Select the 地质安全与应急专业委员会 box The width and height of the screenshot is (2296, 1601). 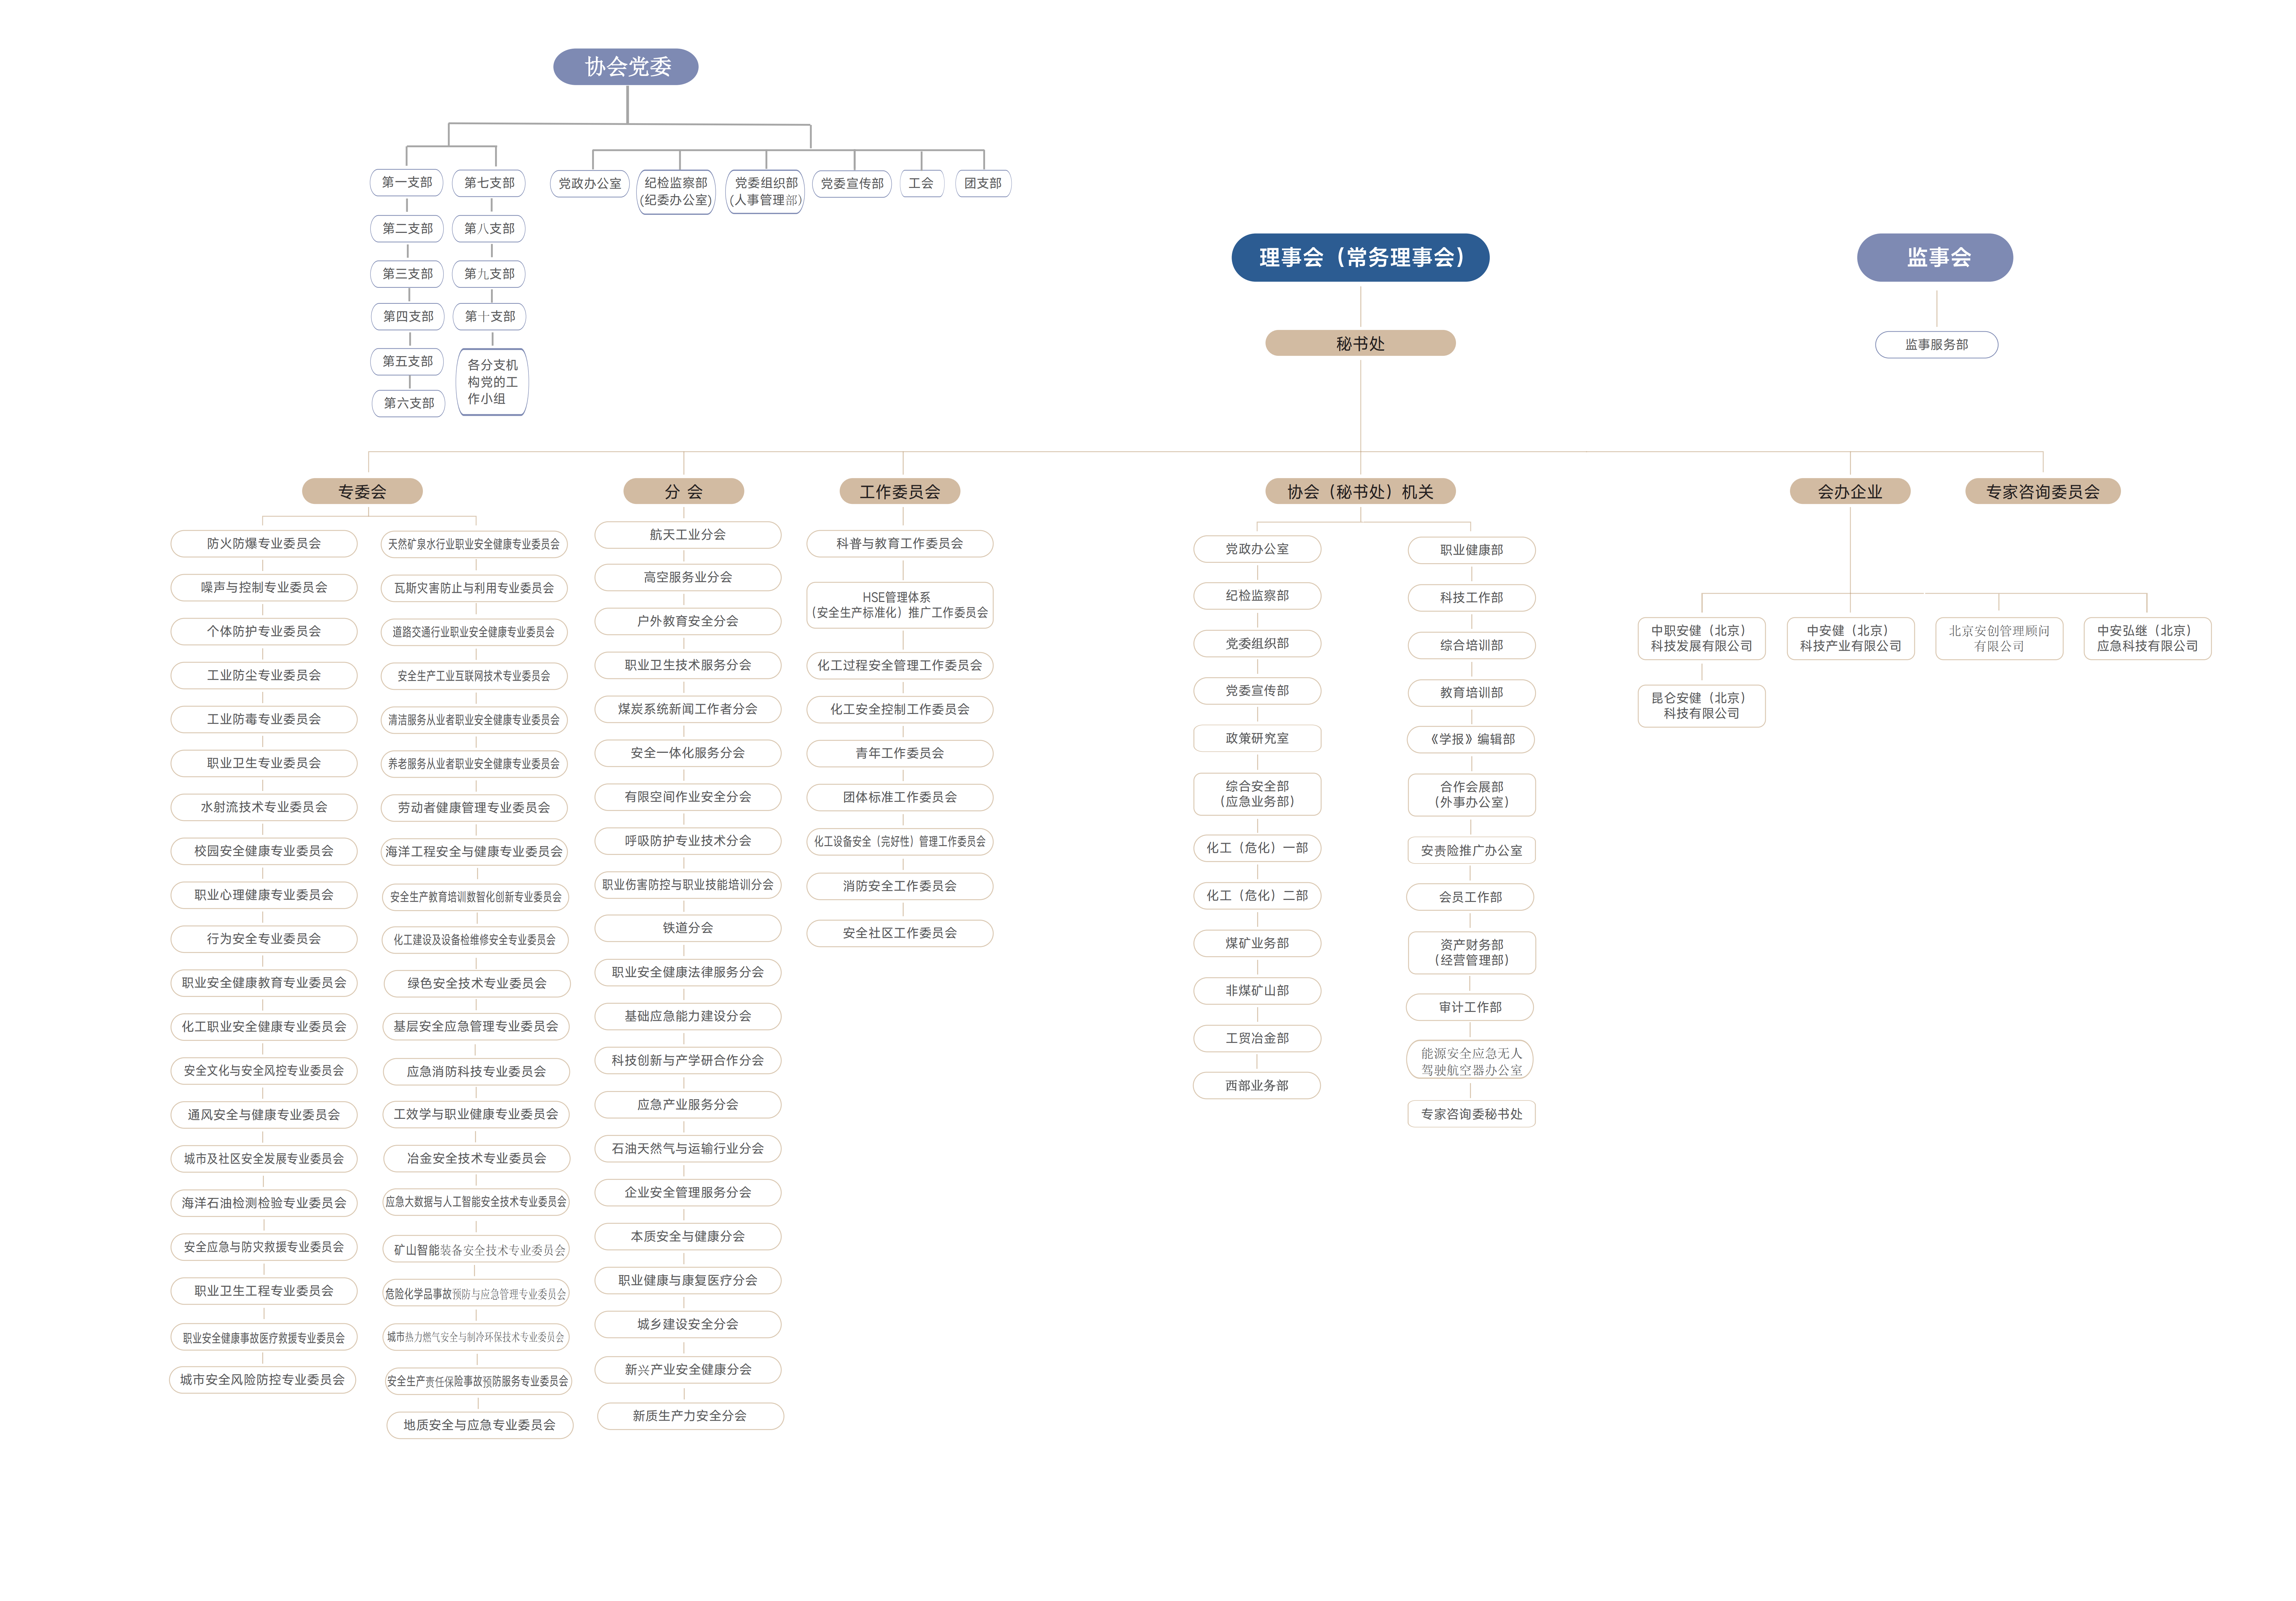(x=480, y=1425)
